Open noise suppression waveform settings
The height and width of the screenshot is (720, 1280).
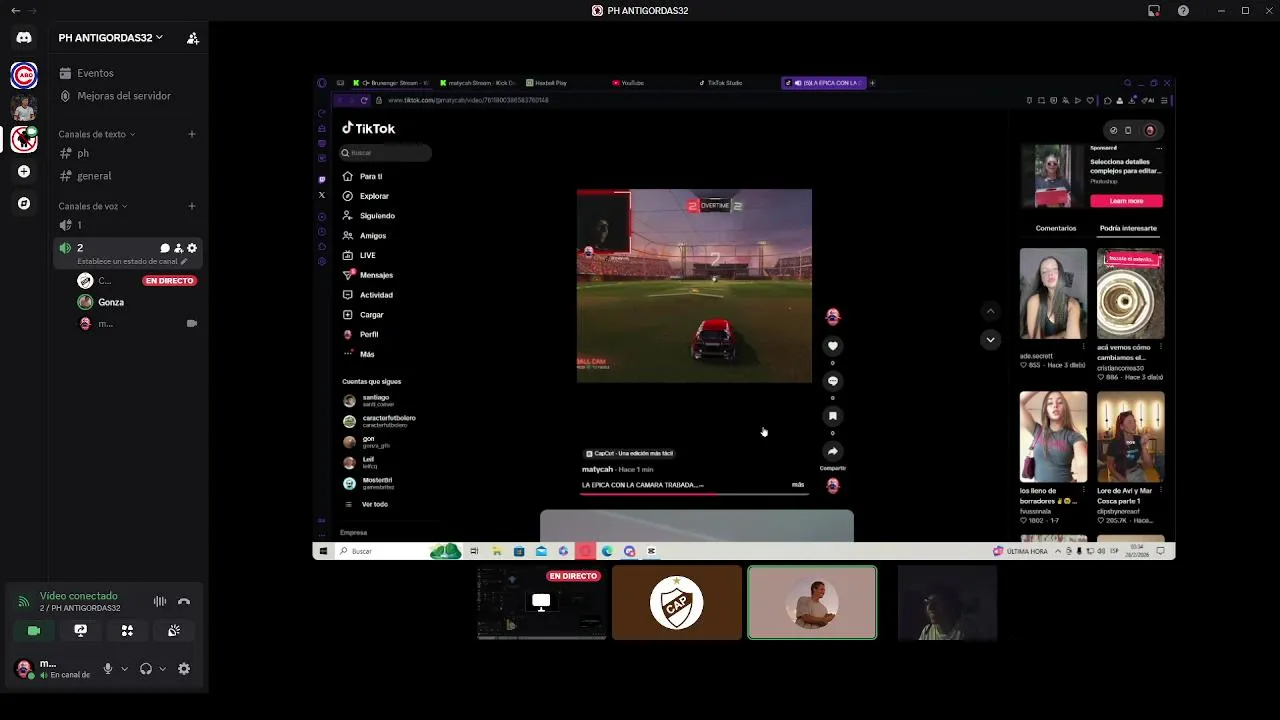[160, 601]
